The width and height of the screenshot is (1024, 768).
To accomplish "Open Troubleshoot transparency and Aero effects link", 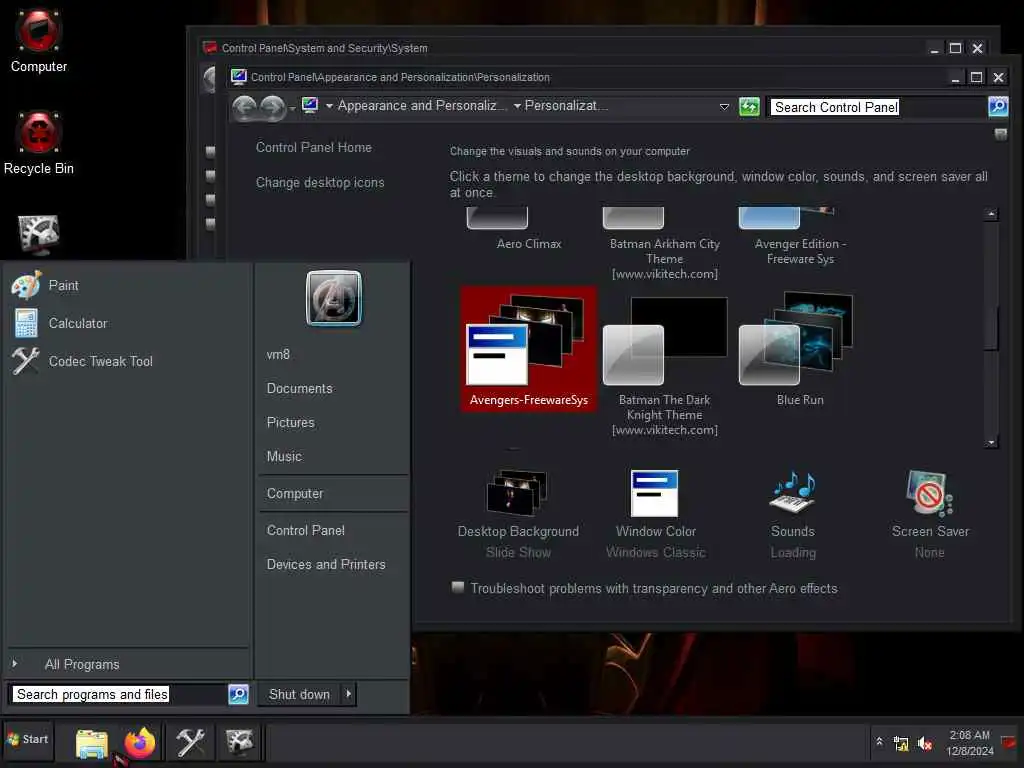I will [654, 588].
